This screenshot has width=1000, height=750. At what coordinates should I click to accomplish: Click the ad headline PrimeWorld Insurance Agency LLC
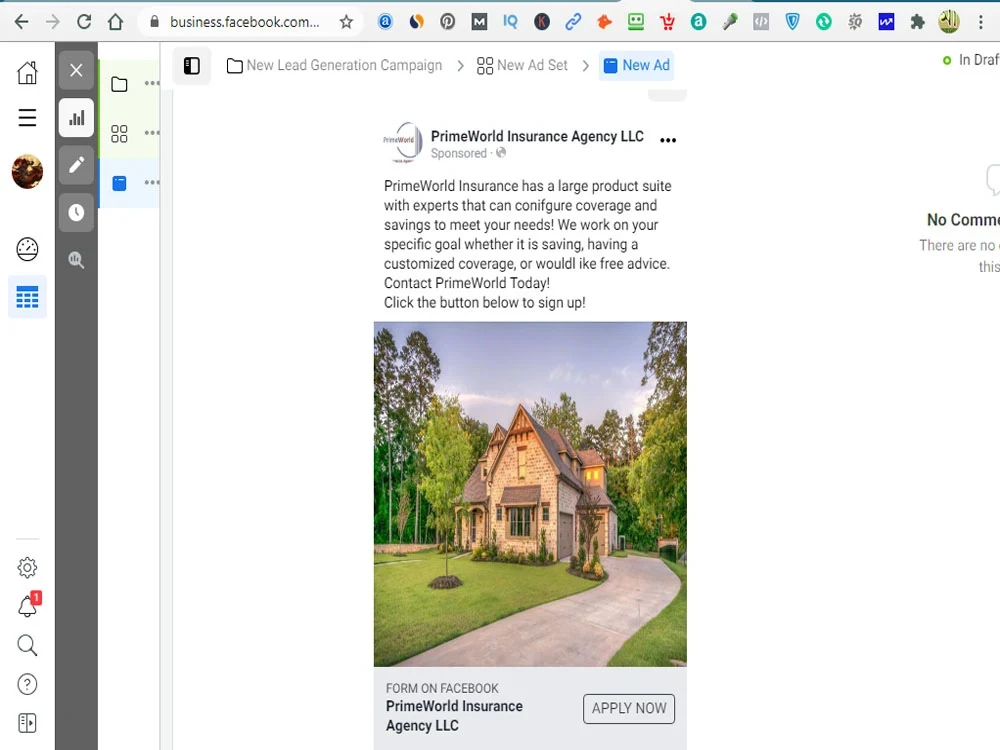pyautogui.click(x=454, y=716)
